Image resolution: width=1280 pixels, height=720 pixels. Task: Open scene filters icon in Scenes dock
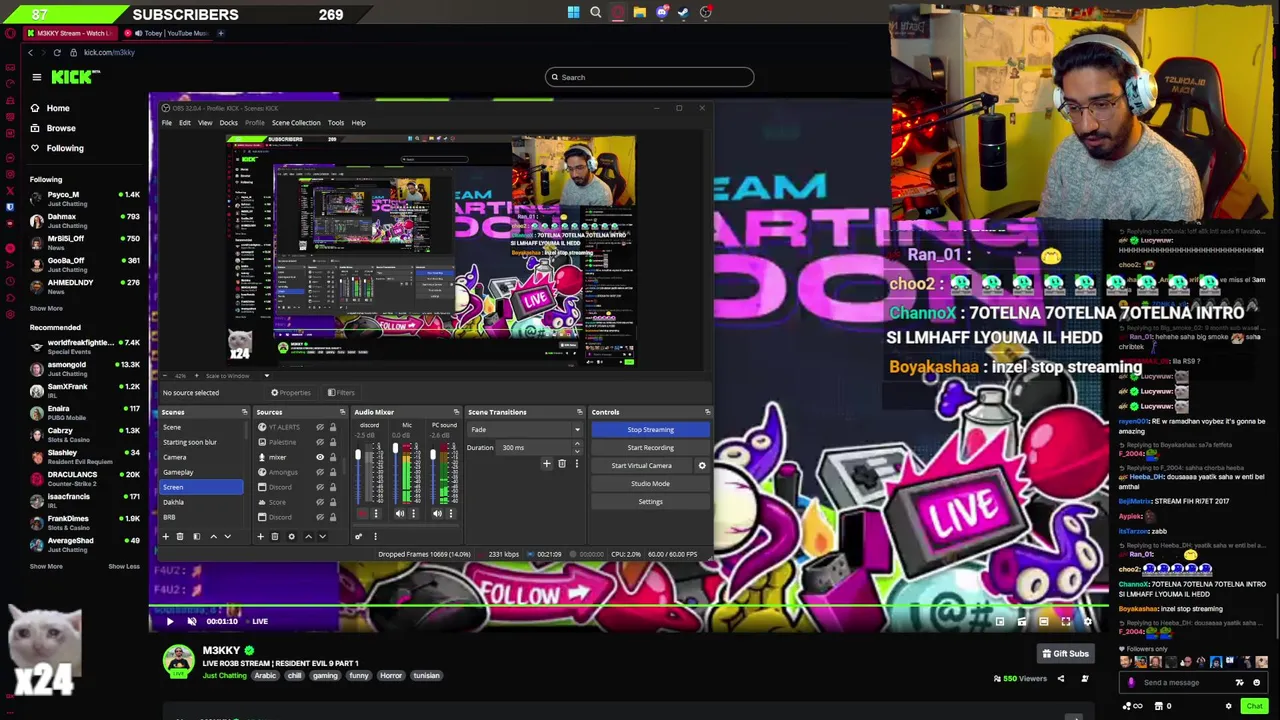pos(196,536)
